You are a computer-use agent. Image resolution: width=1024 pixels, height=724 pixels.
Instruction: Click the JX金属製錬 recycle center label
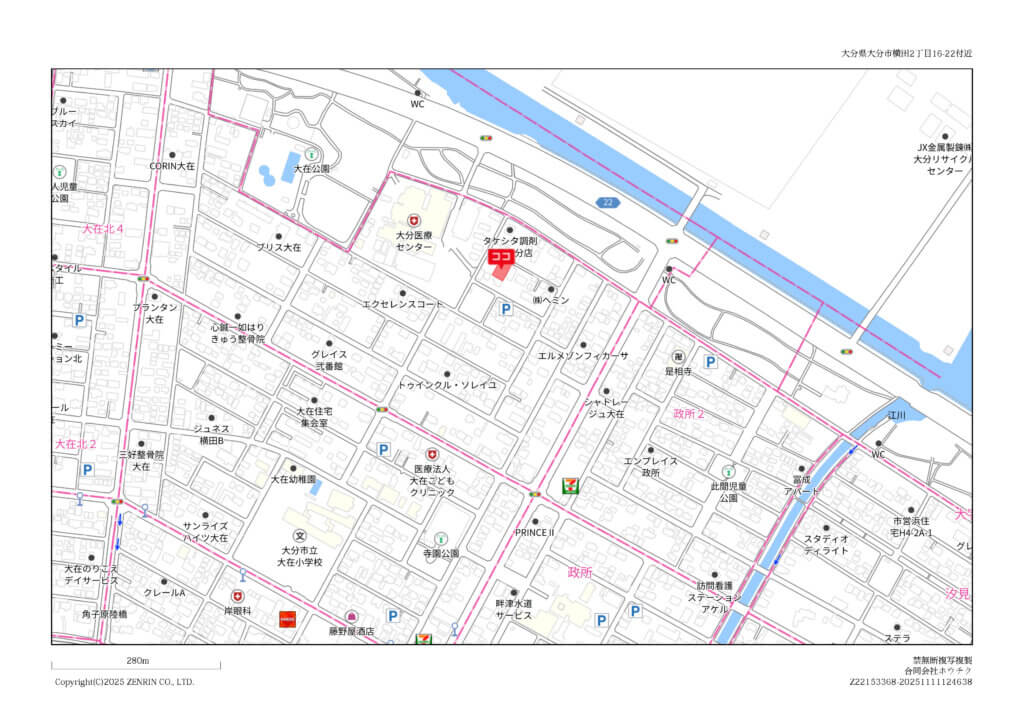944,159
